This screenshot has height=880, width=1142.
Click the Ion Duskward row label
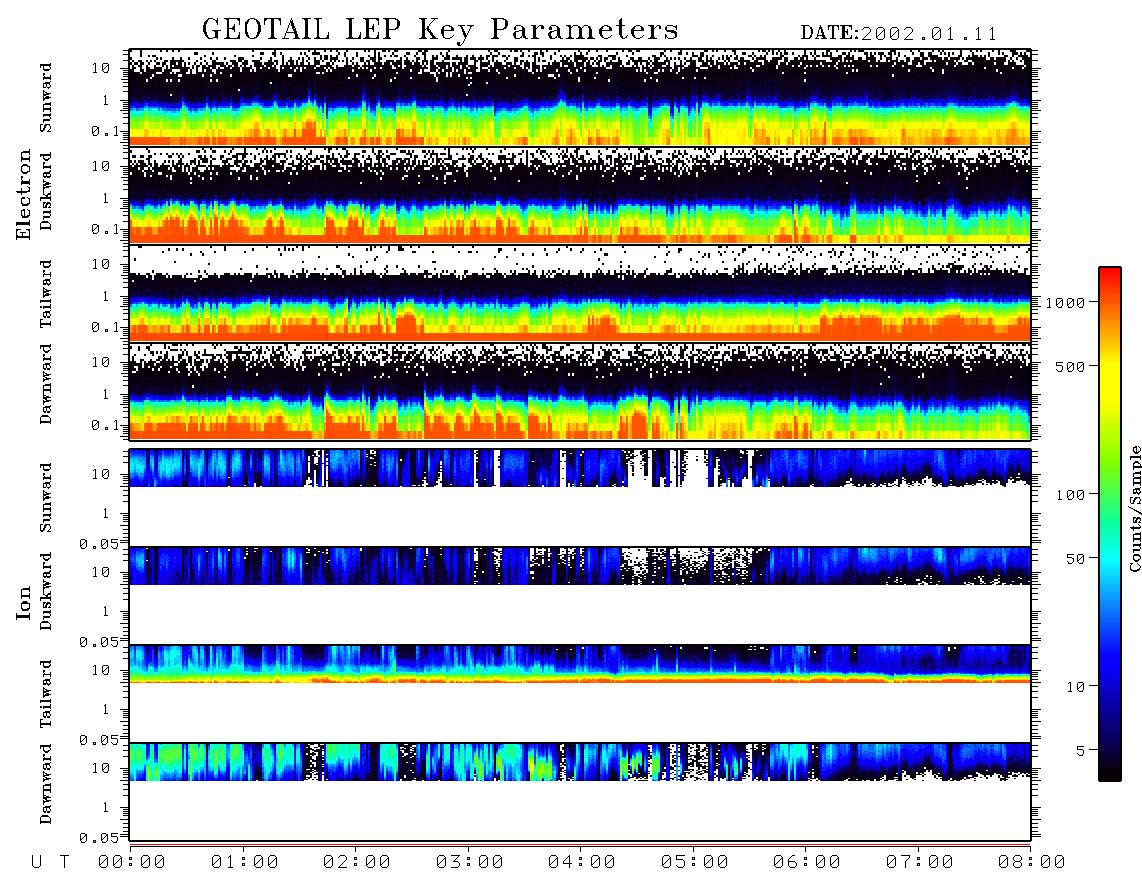[46, 592]
